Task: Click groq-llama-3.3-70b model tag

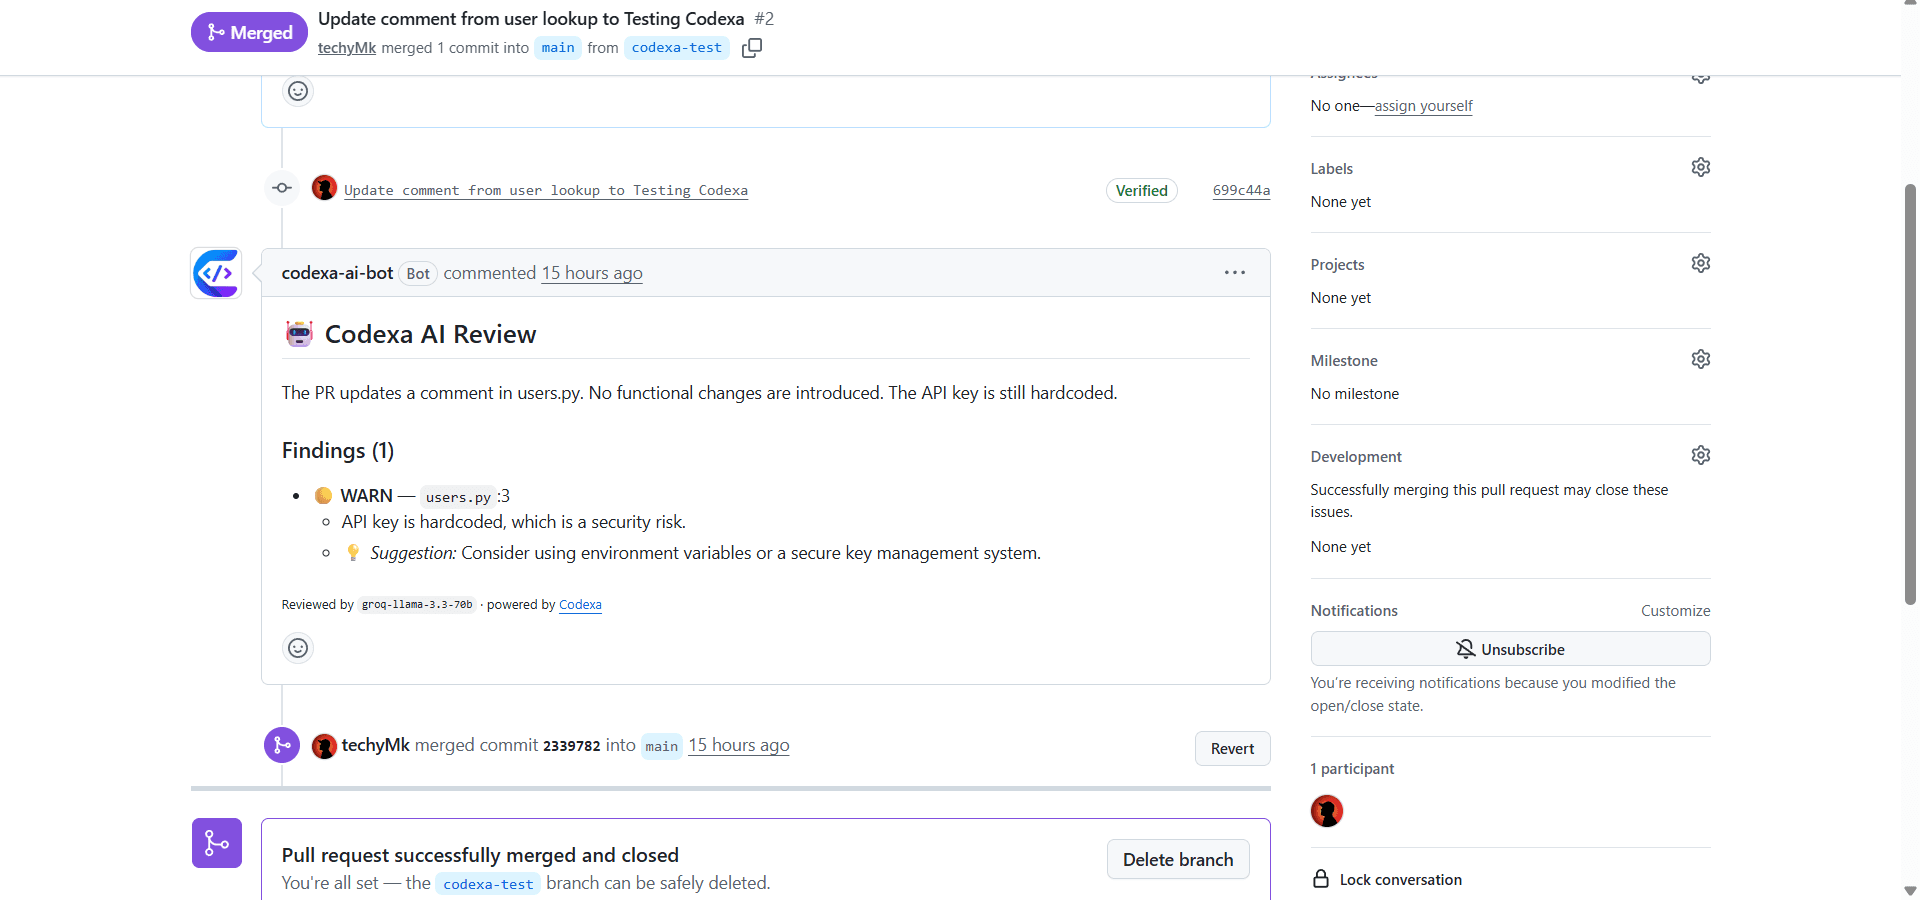Action: coord(417,605)
